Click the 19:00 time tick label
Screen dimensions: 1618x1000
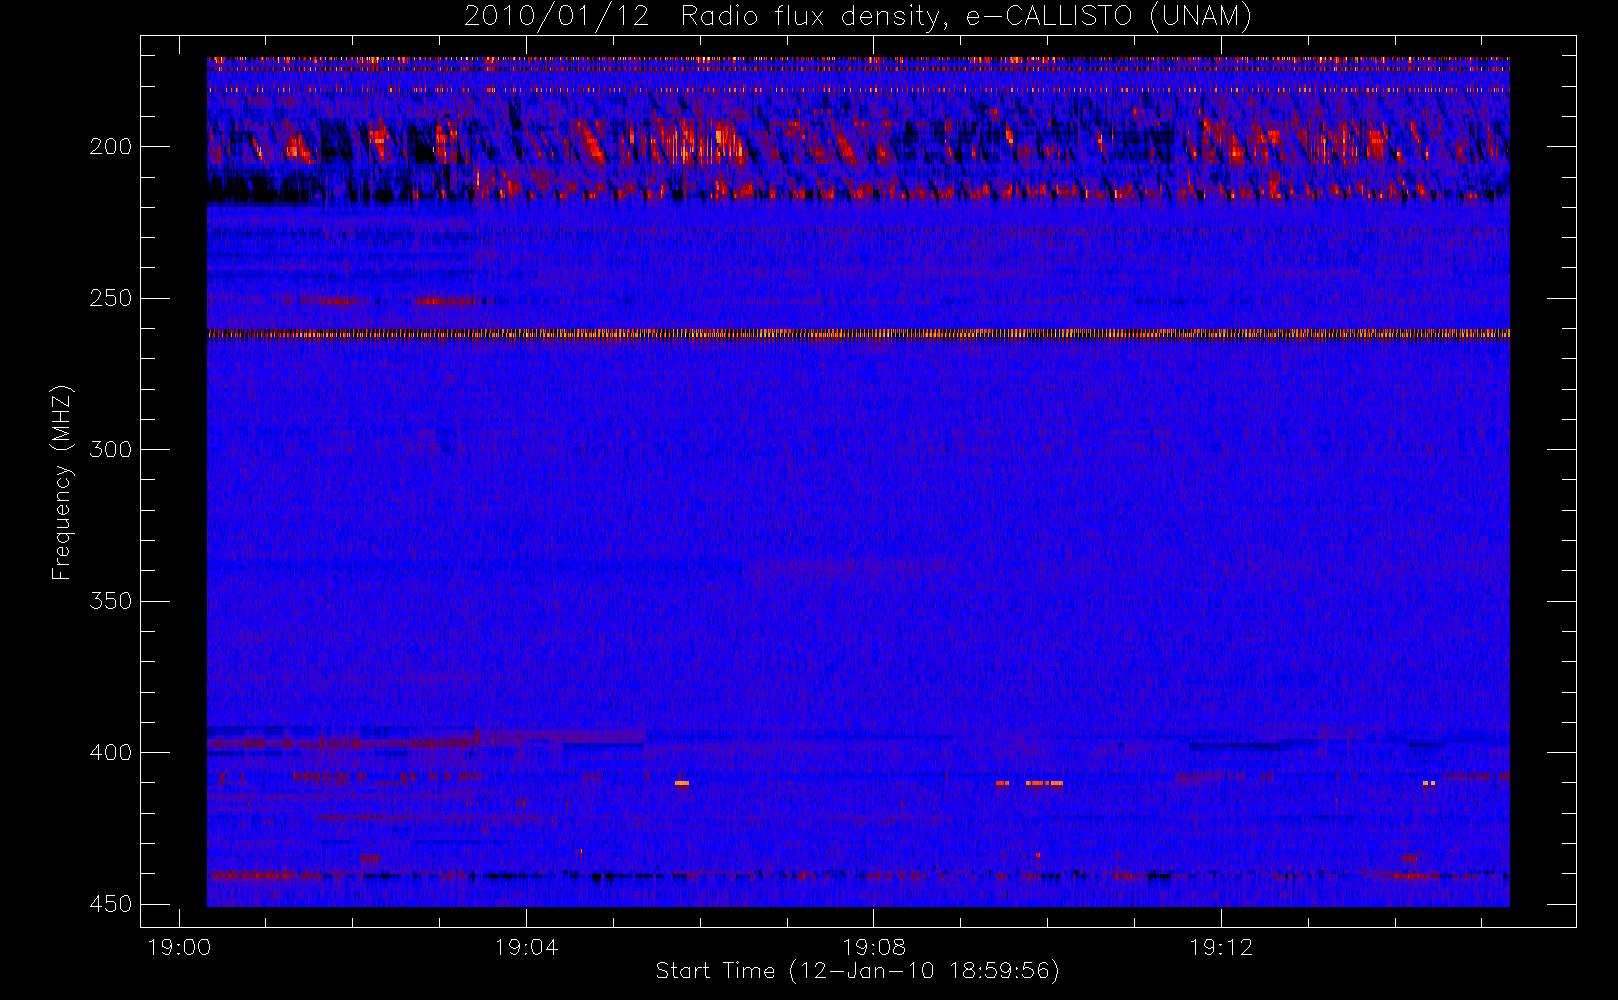point(179,947)
